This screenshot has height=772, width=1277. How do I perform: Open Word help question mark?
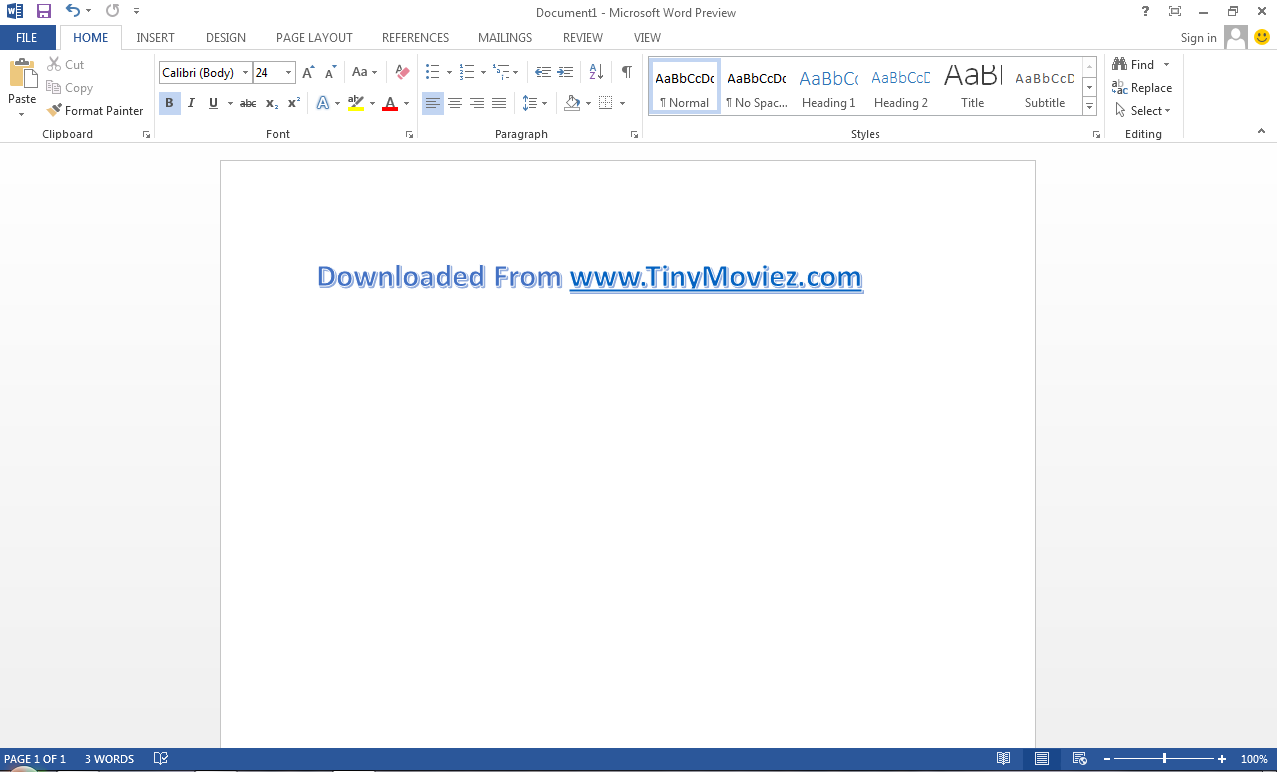[x=1145, y=12]
